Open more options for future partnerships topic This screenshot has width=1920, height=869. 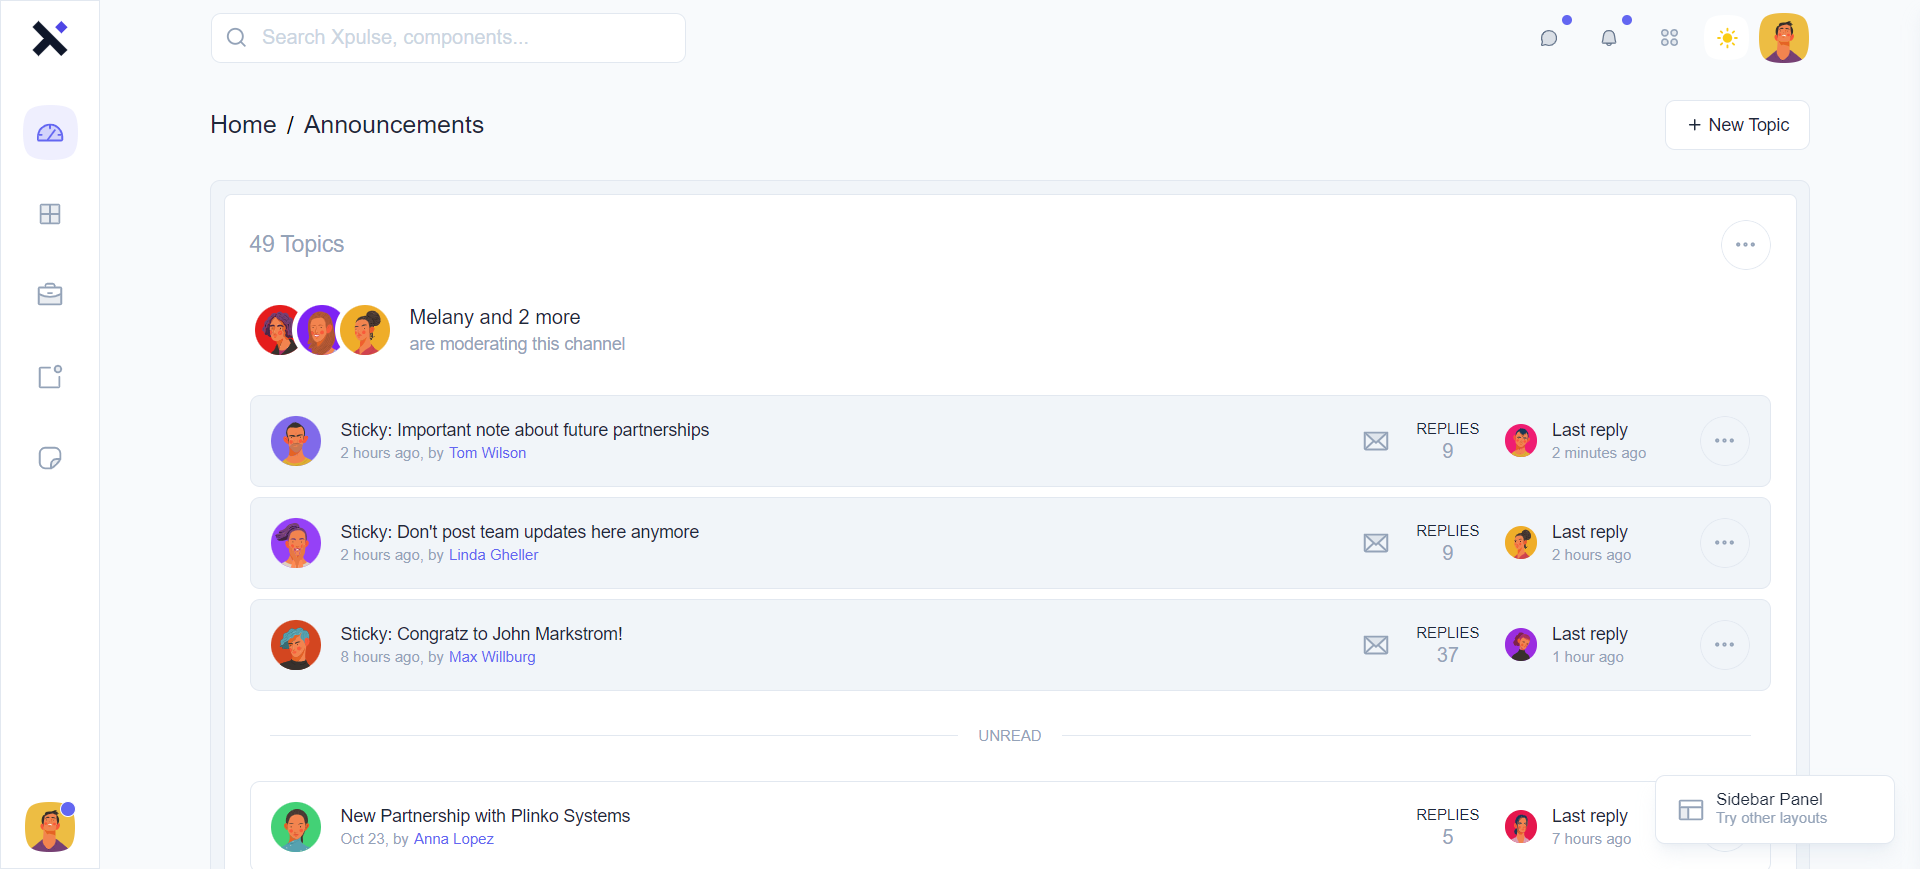[1724, 441]
